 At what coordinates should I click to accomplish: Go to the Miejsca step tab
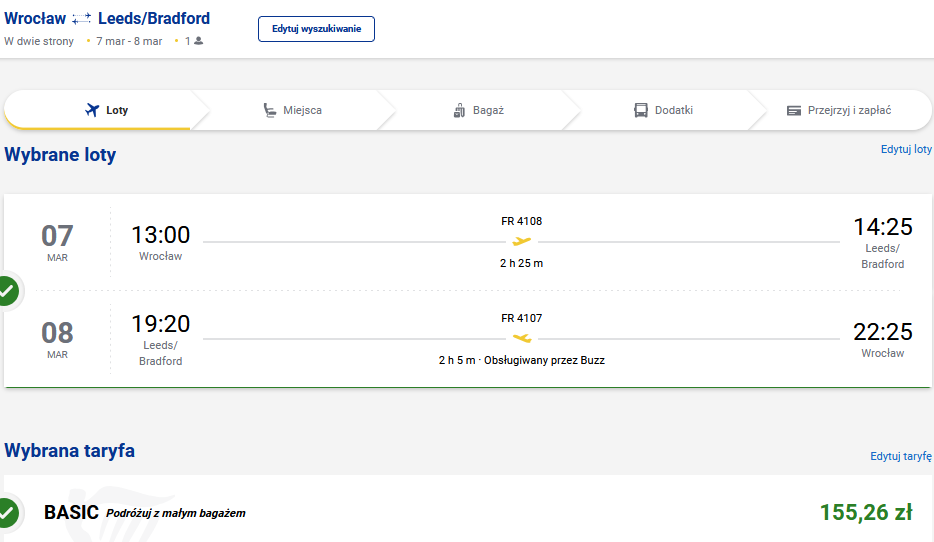point(292,110)
